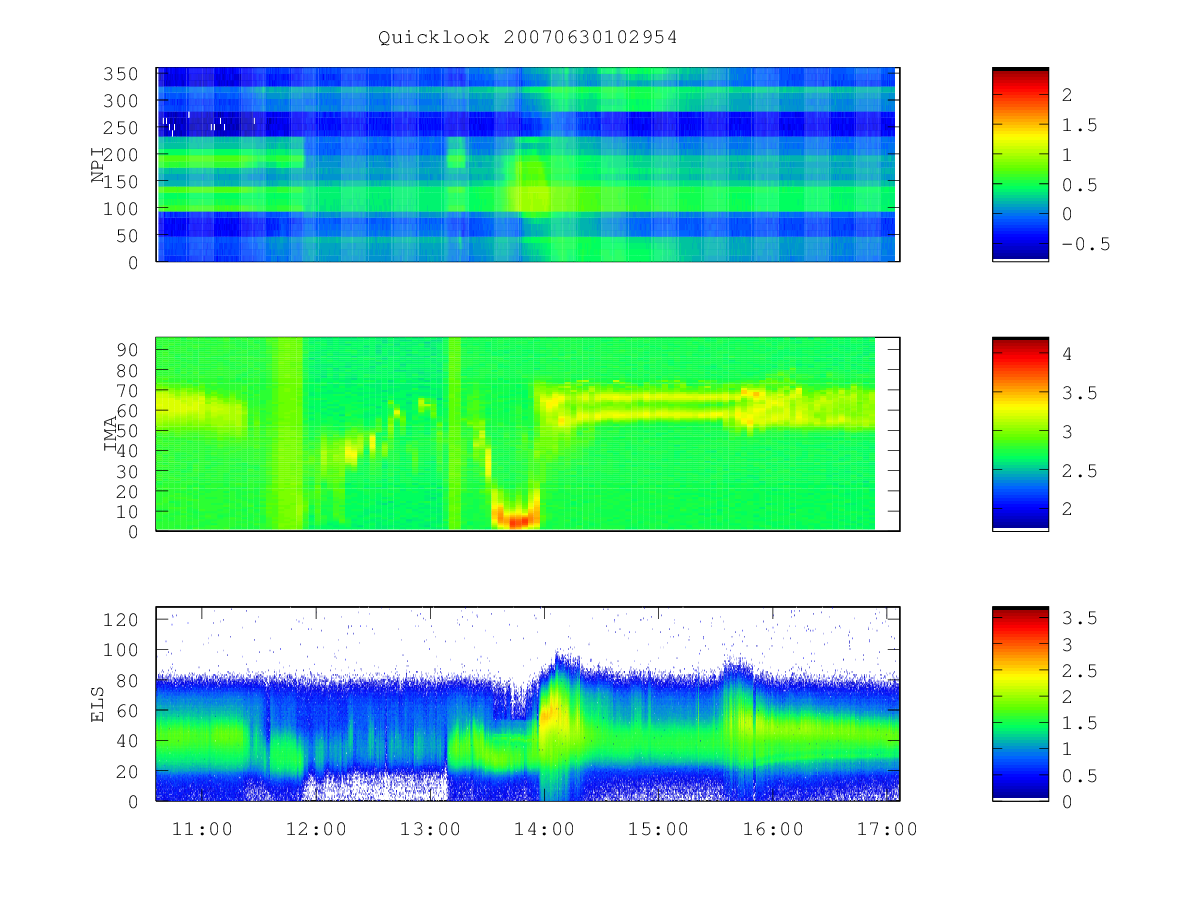Click the IMA spectrogram panel
The width and height of the screenshot is (1200, 900).
528,433
